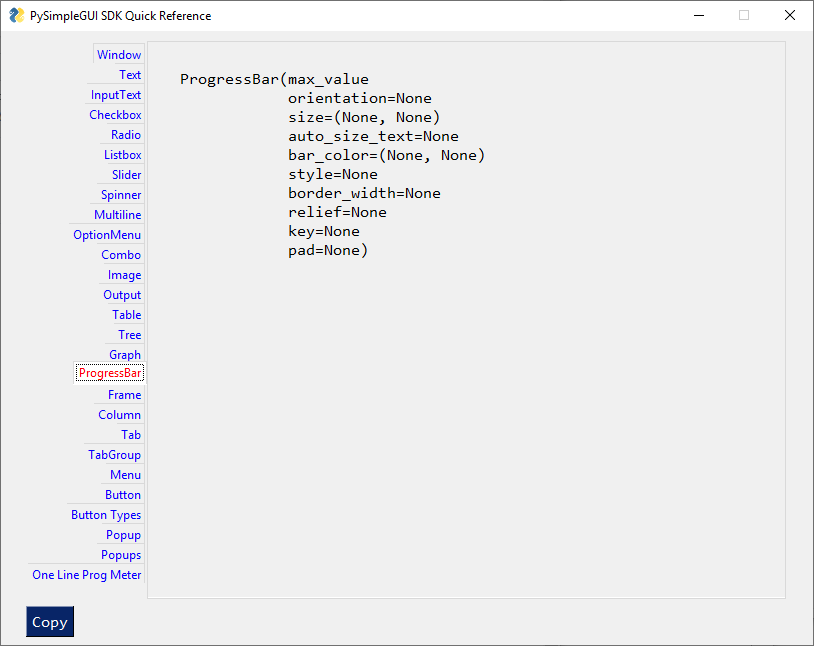Show the Slider element parameters
This screenshot has width=814, height=646.
[126, 174]
